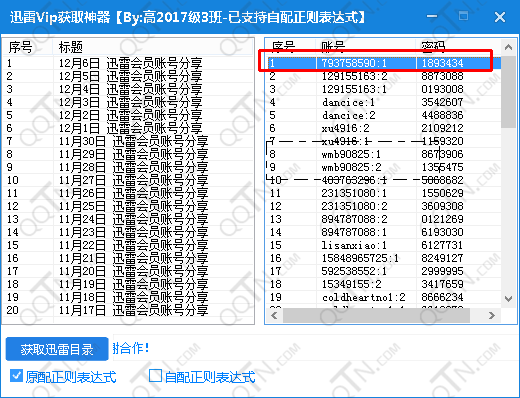The width and height of the screenshot is (520, 398).
Task: Select account 793758590:1
Action: (x=384, y=63)
